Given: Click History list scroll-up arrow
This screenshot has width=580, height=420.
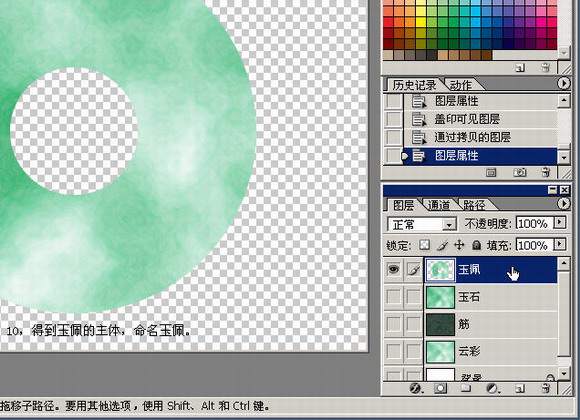Looking at the screenshot, I should (564, 100).
